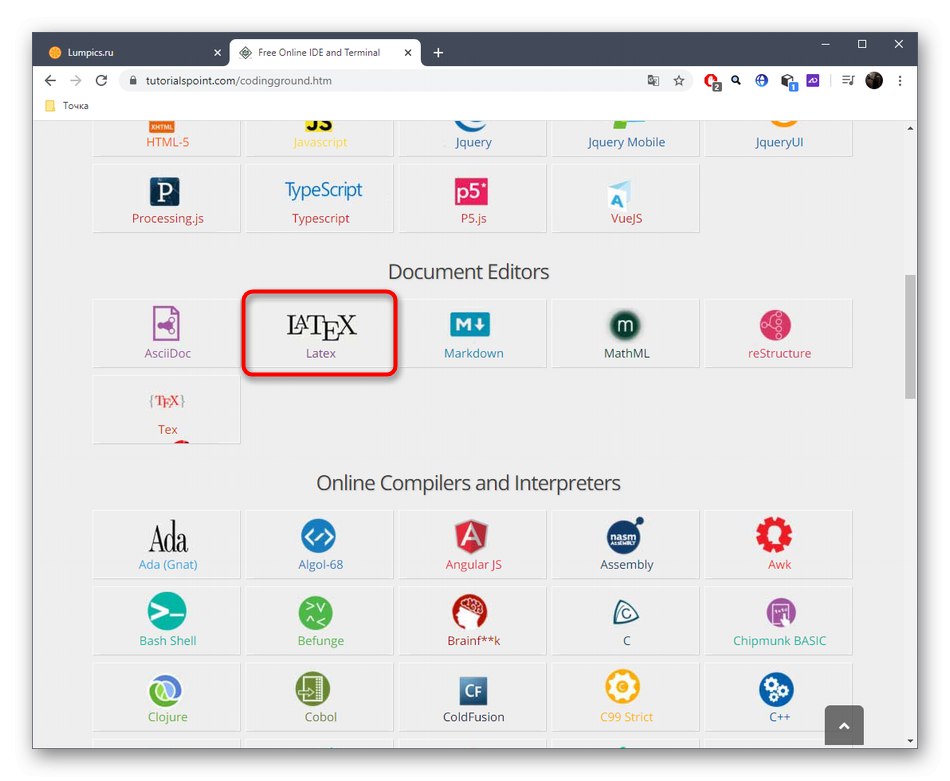Click the scrollbar down arrow
The width and height of the screenshot is (950, 781).
click(x=910, y=740)
